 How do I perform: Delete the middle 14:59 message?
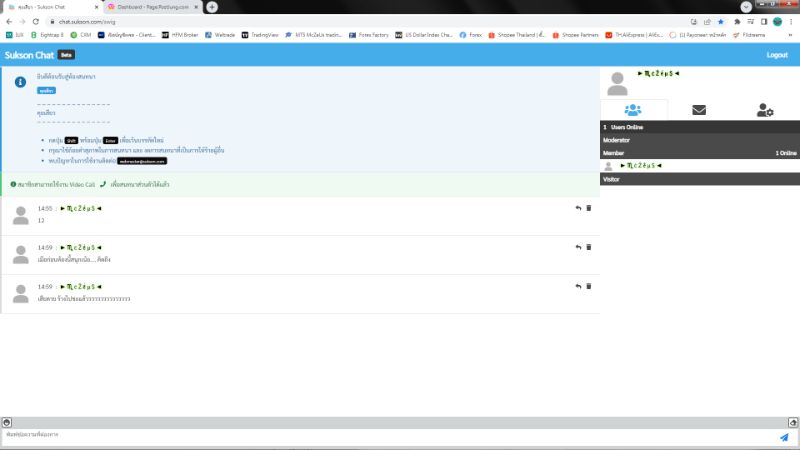tap(589, 247)
